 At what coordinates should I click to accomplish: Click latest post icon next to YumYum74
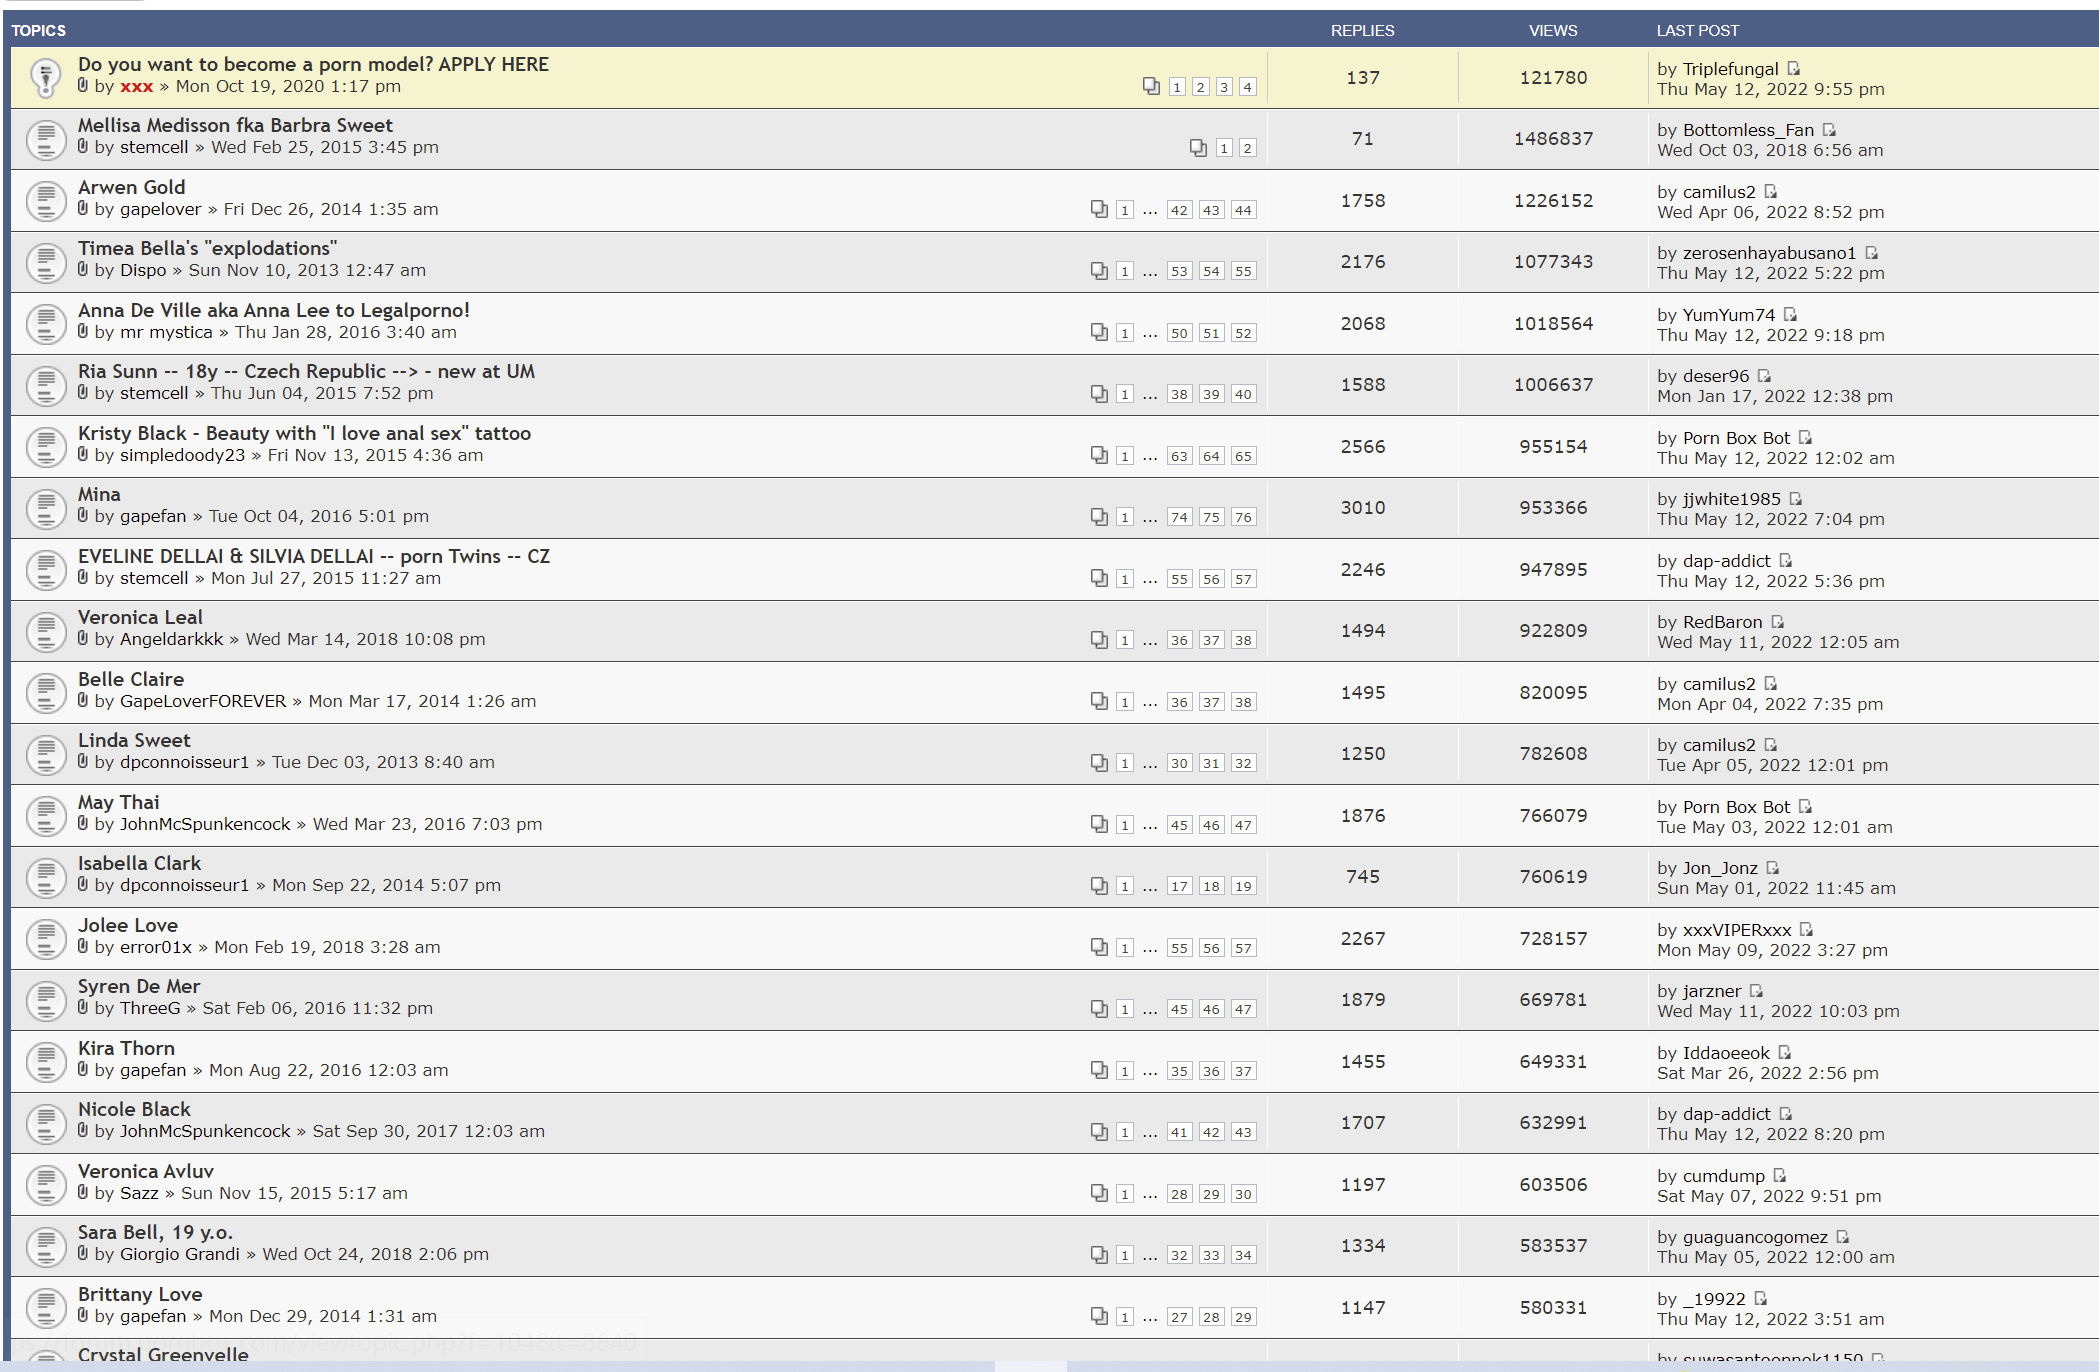point(1790,315)
